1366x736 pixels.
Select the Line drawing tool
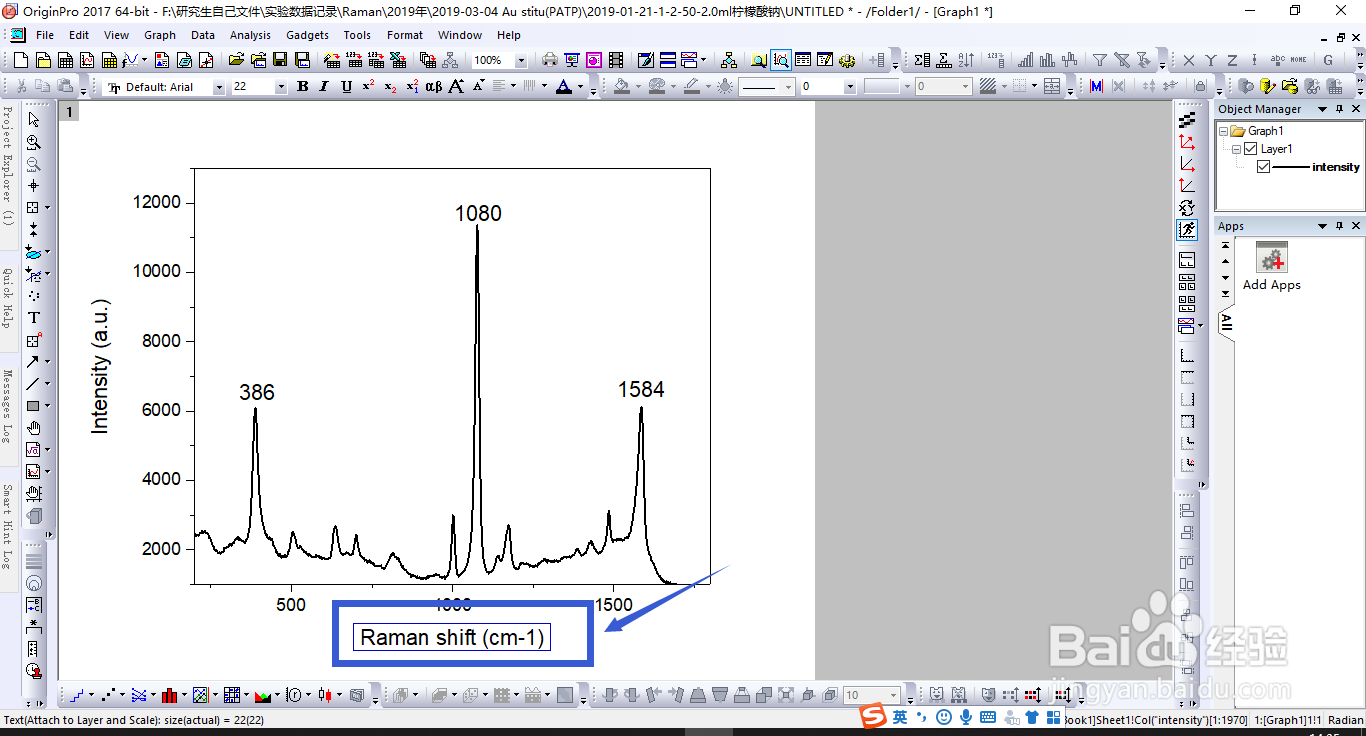point(33,384)
